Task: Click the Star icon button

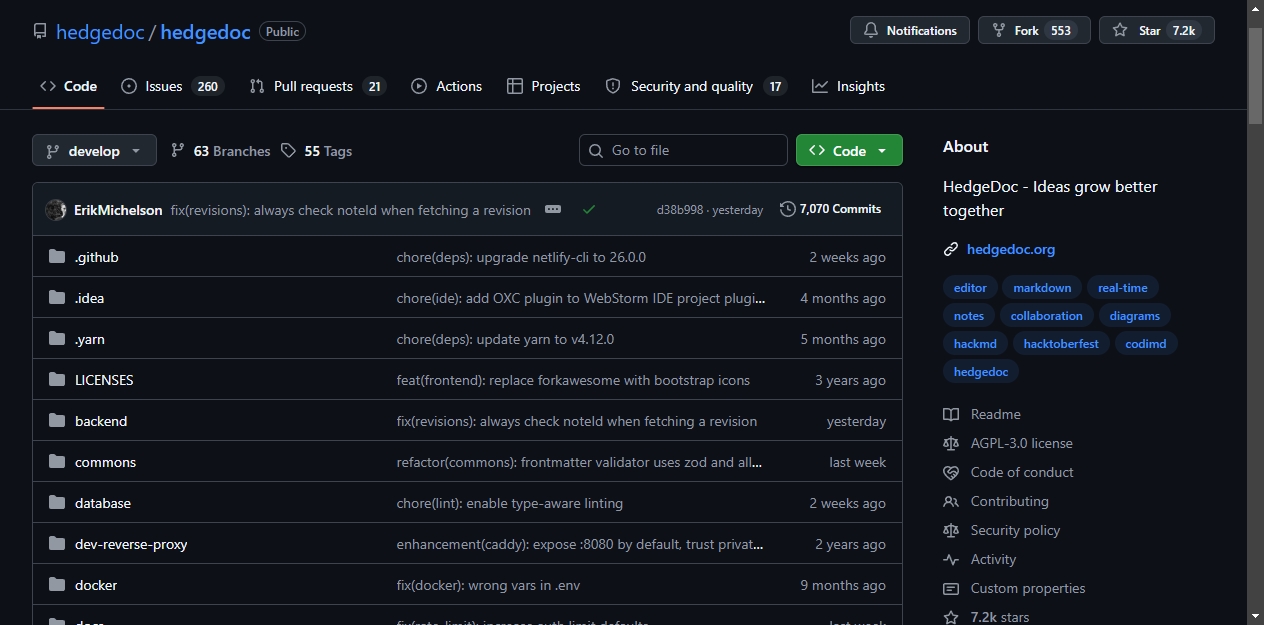Action: click(x=1120, y=31)
